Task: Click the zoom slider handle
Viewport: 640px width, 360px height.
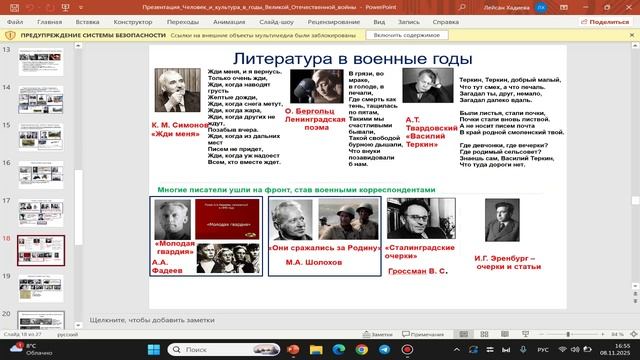Action: (x=568, y=334)
